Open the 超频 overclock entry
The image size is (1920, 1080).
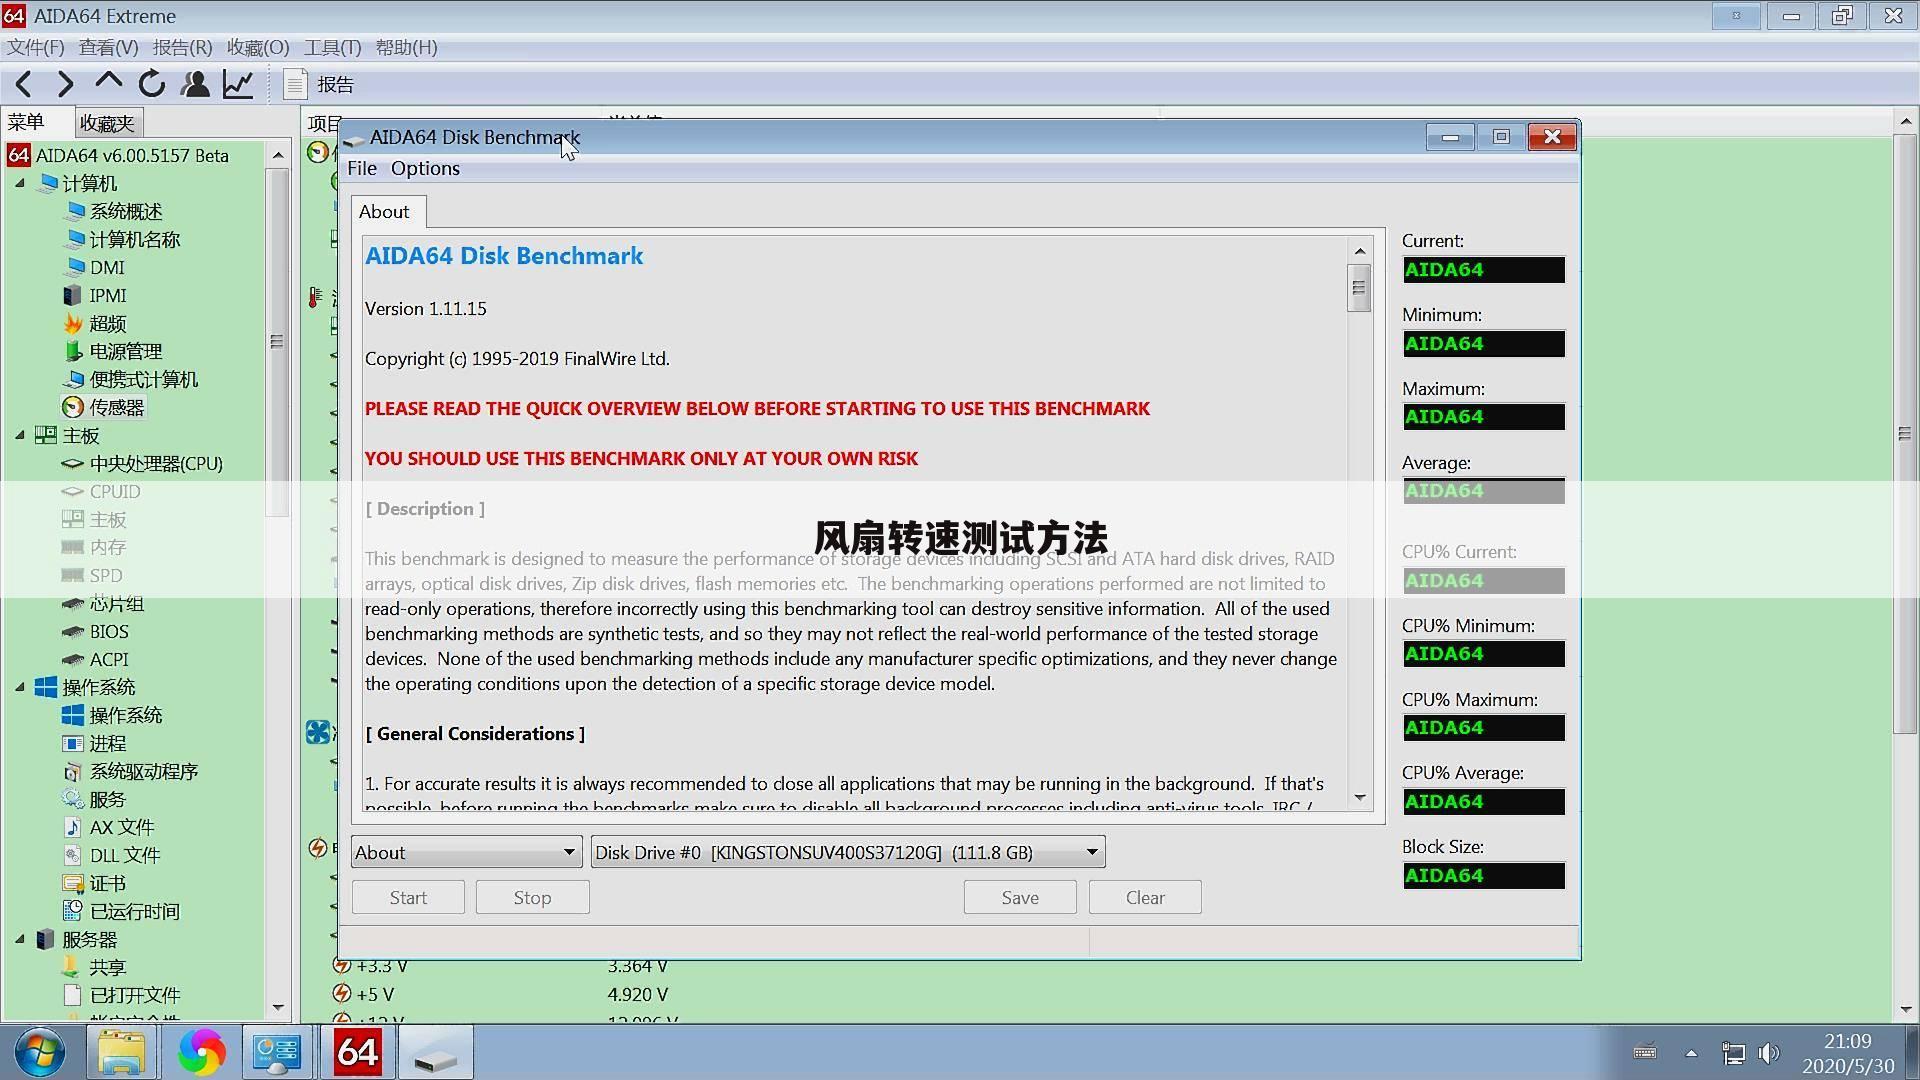tap(108, 324)
